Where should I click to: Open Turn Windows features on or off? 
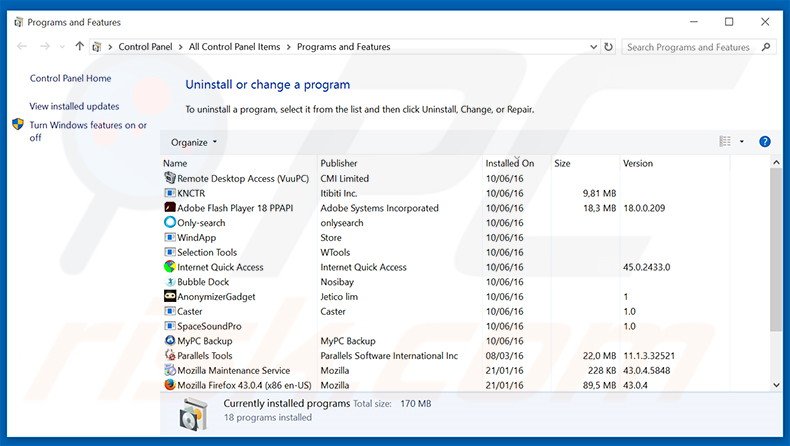[88, 131]
